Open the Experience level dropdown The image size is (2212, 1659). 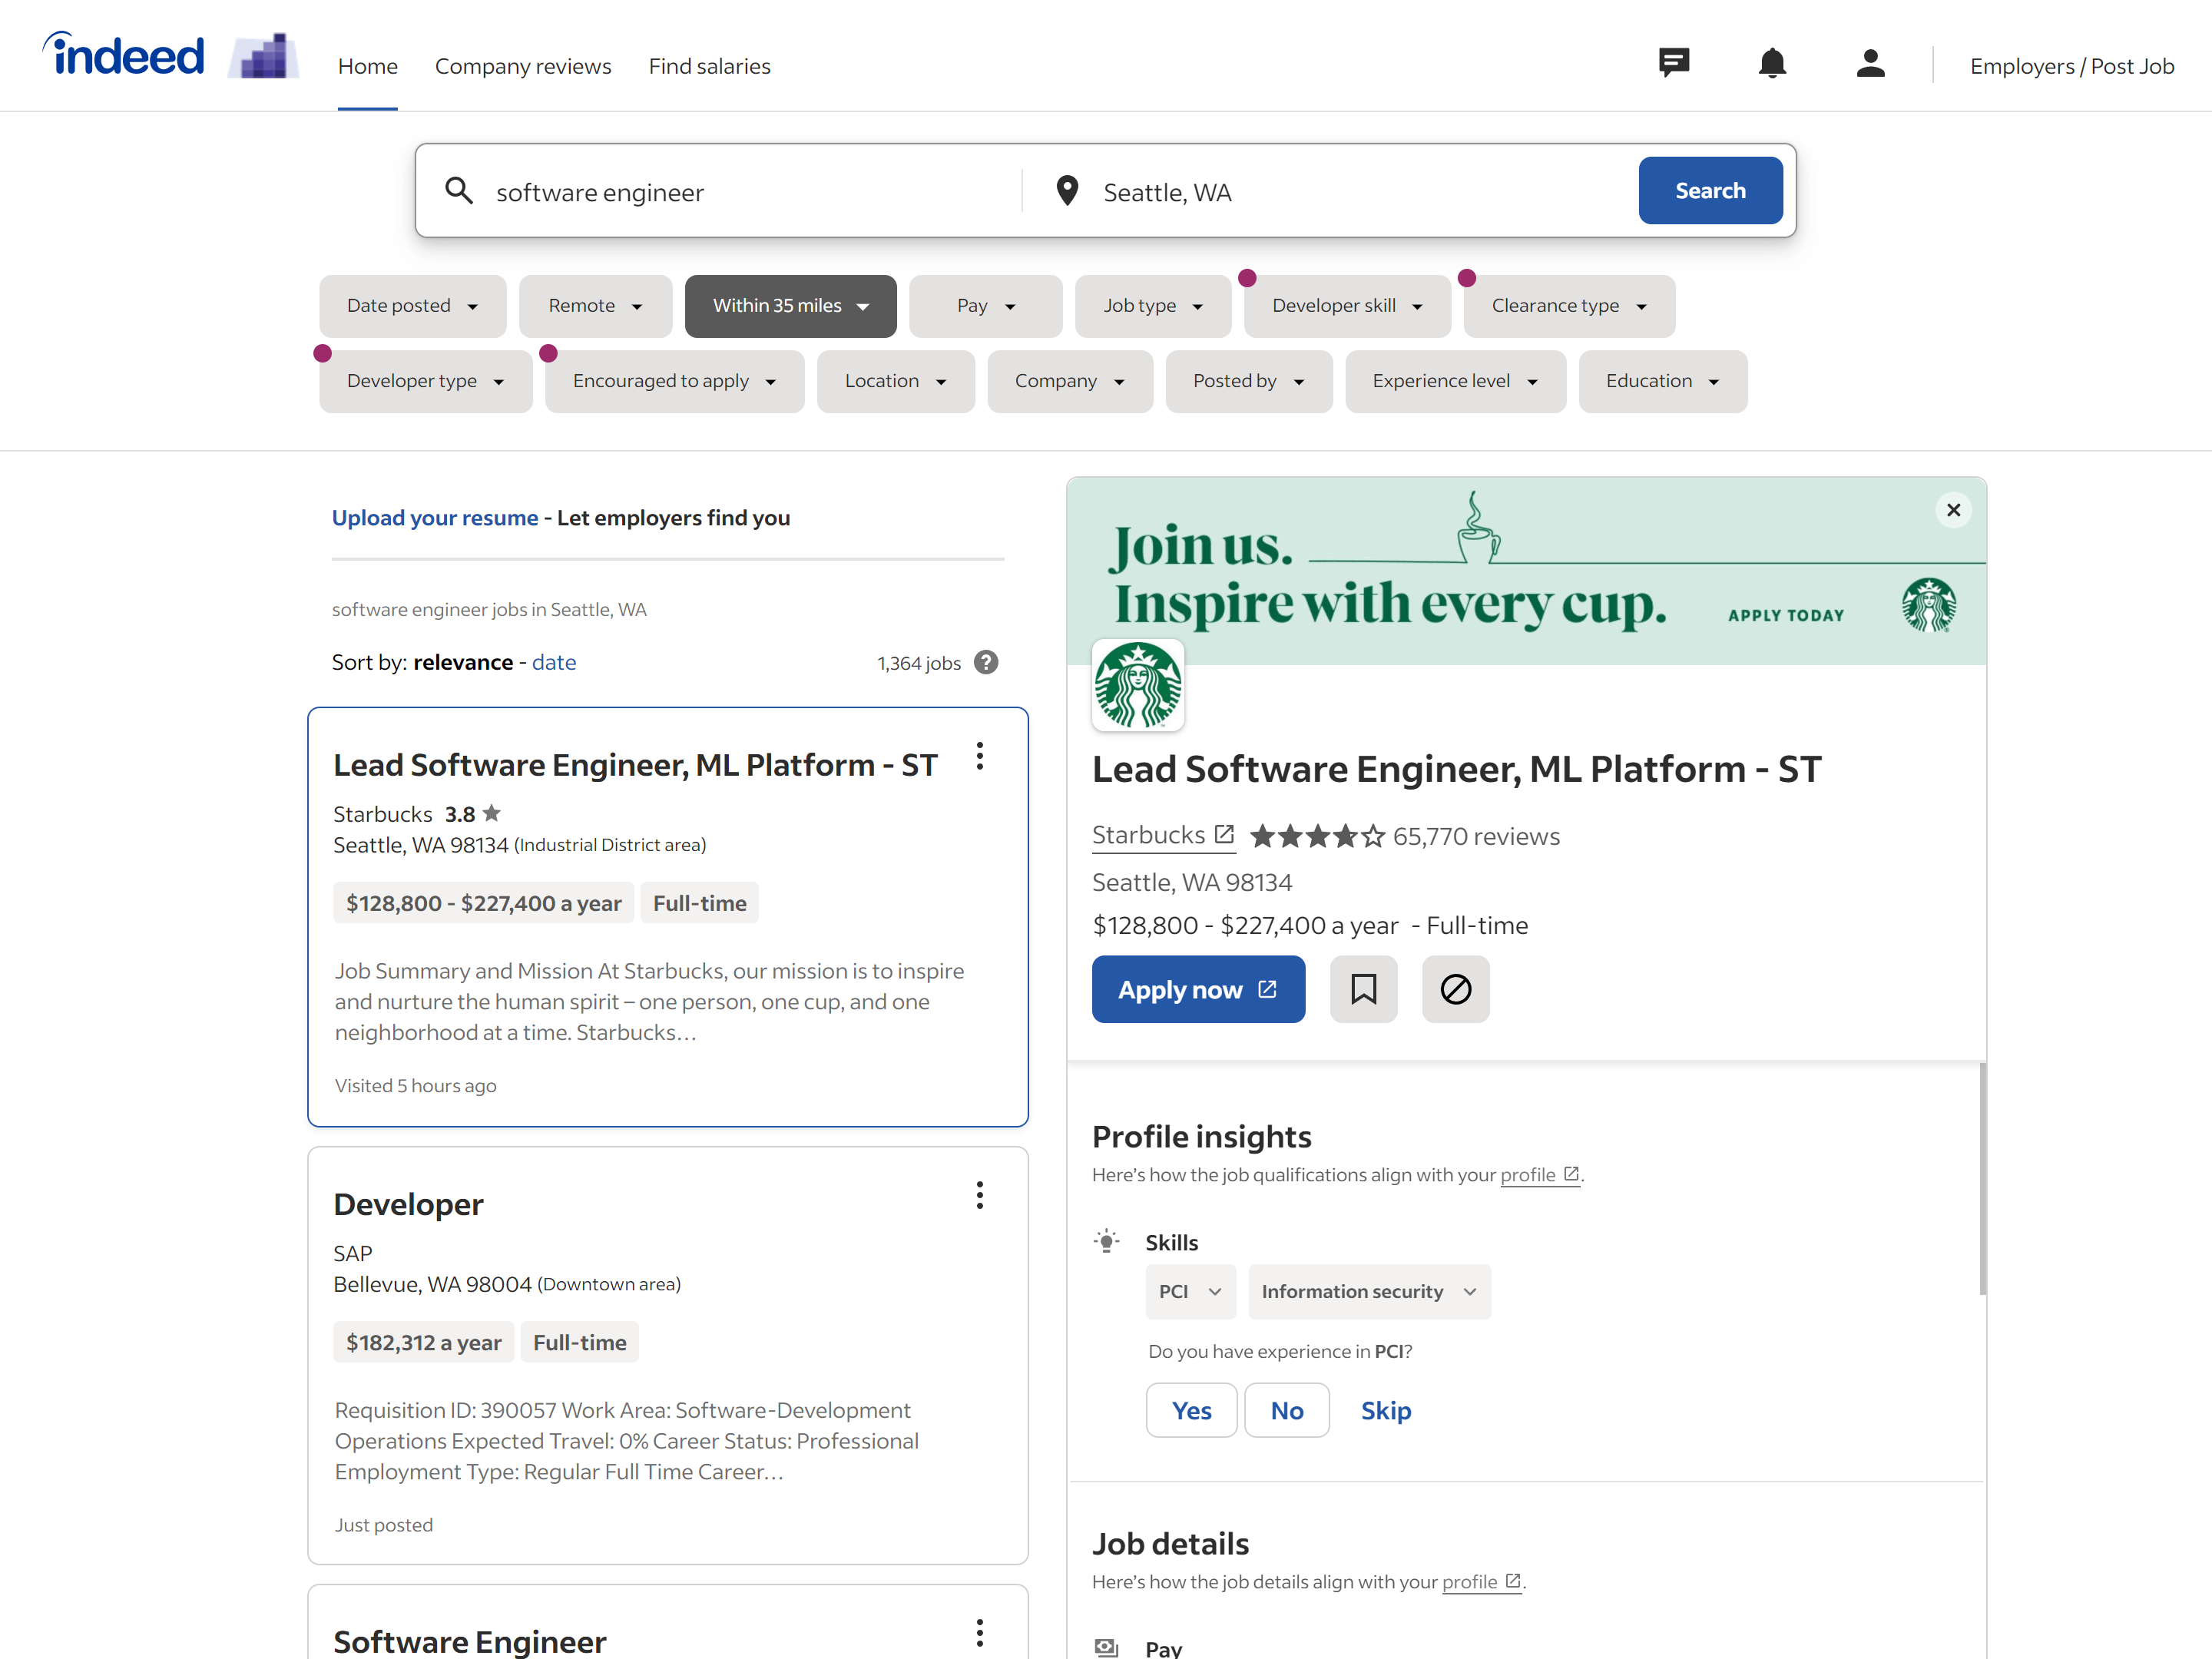pyautogui.click(x=1454, y=381)
